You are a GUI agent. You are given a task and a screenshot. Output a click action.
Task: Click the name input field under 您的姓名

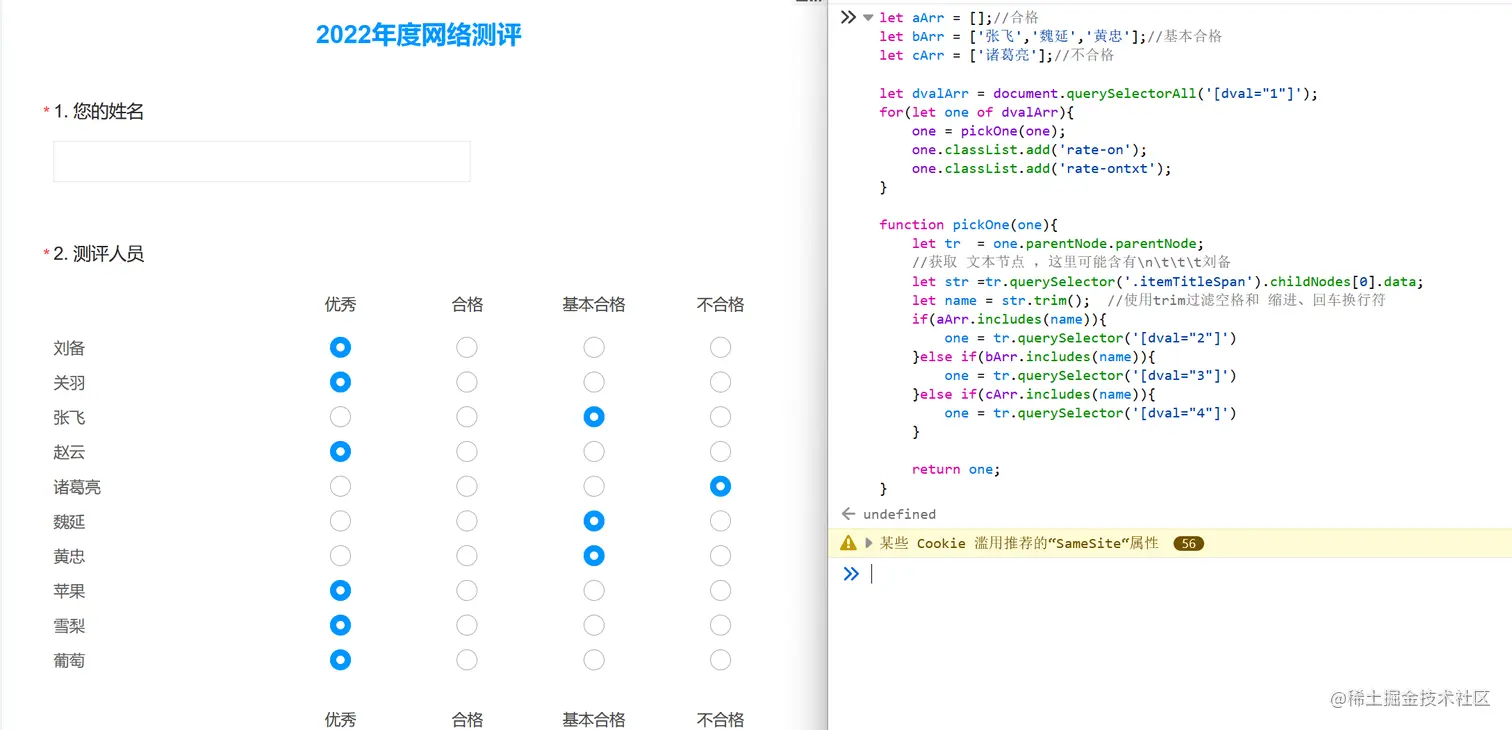click(261, 161)
